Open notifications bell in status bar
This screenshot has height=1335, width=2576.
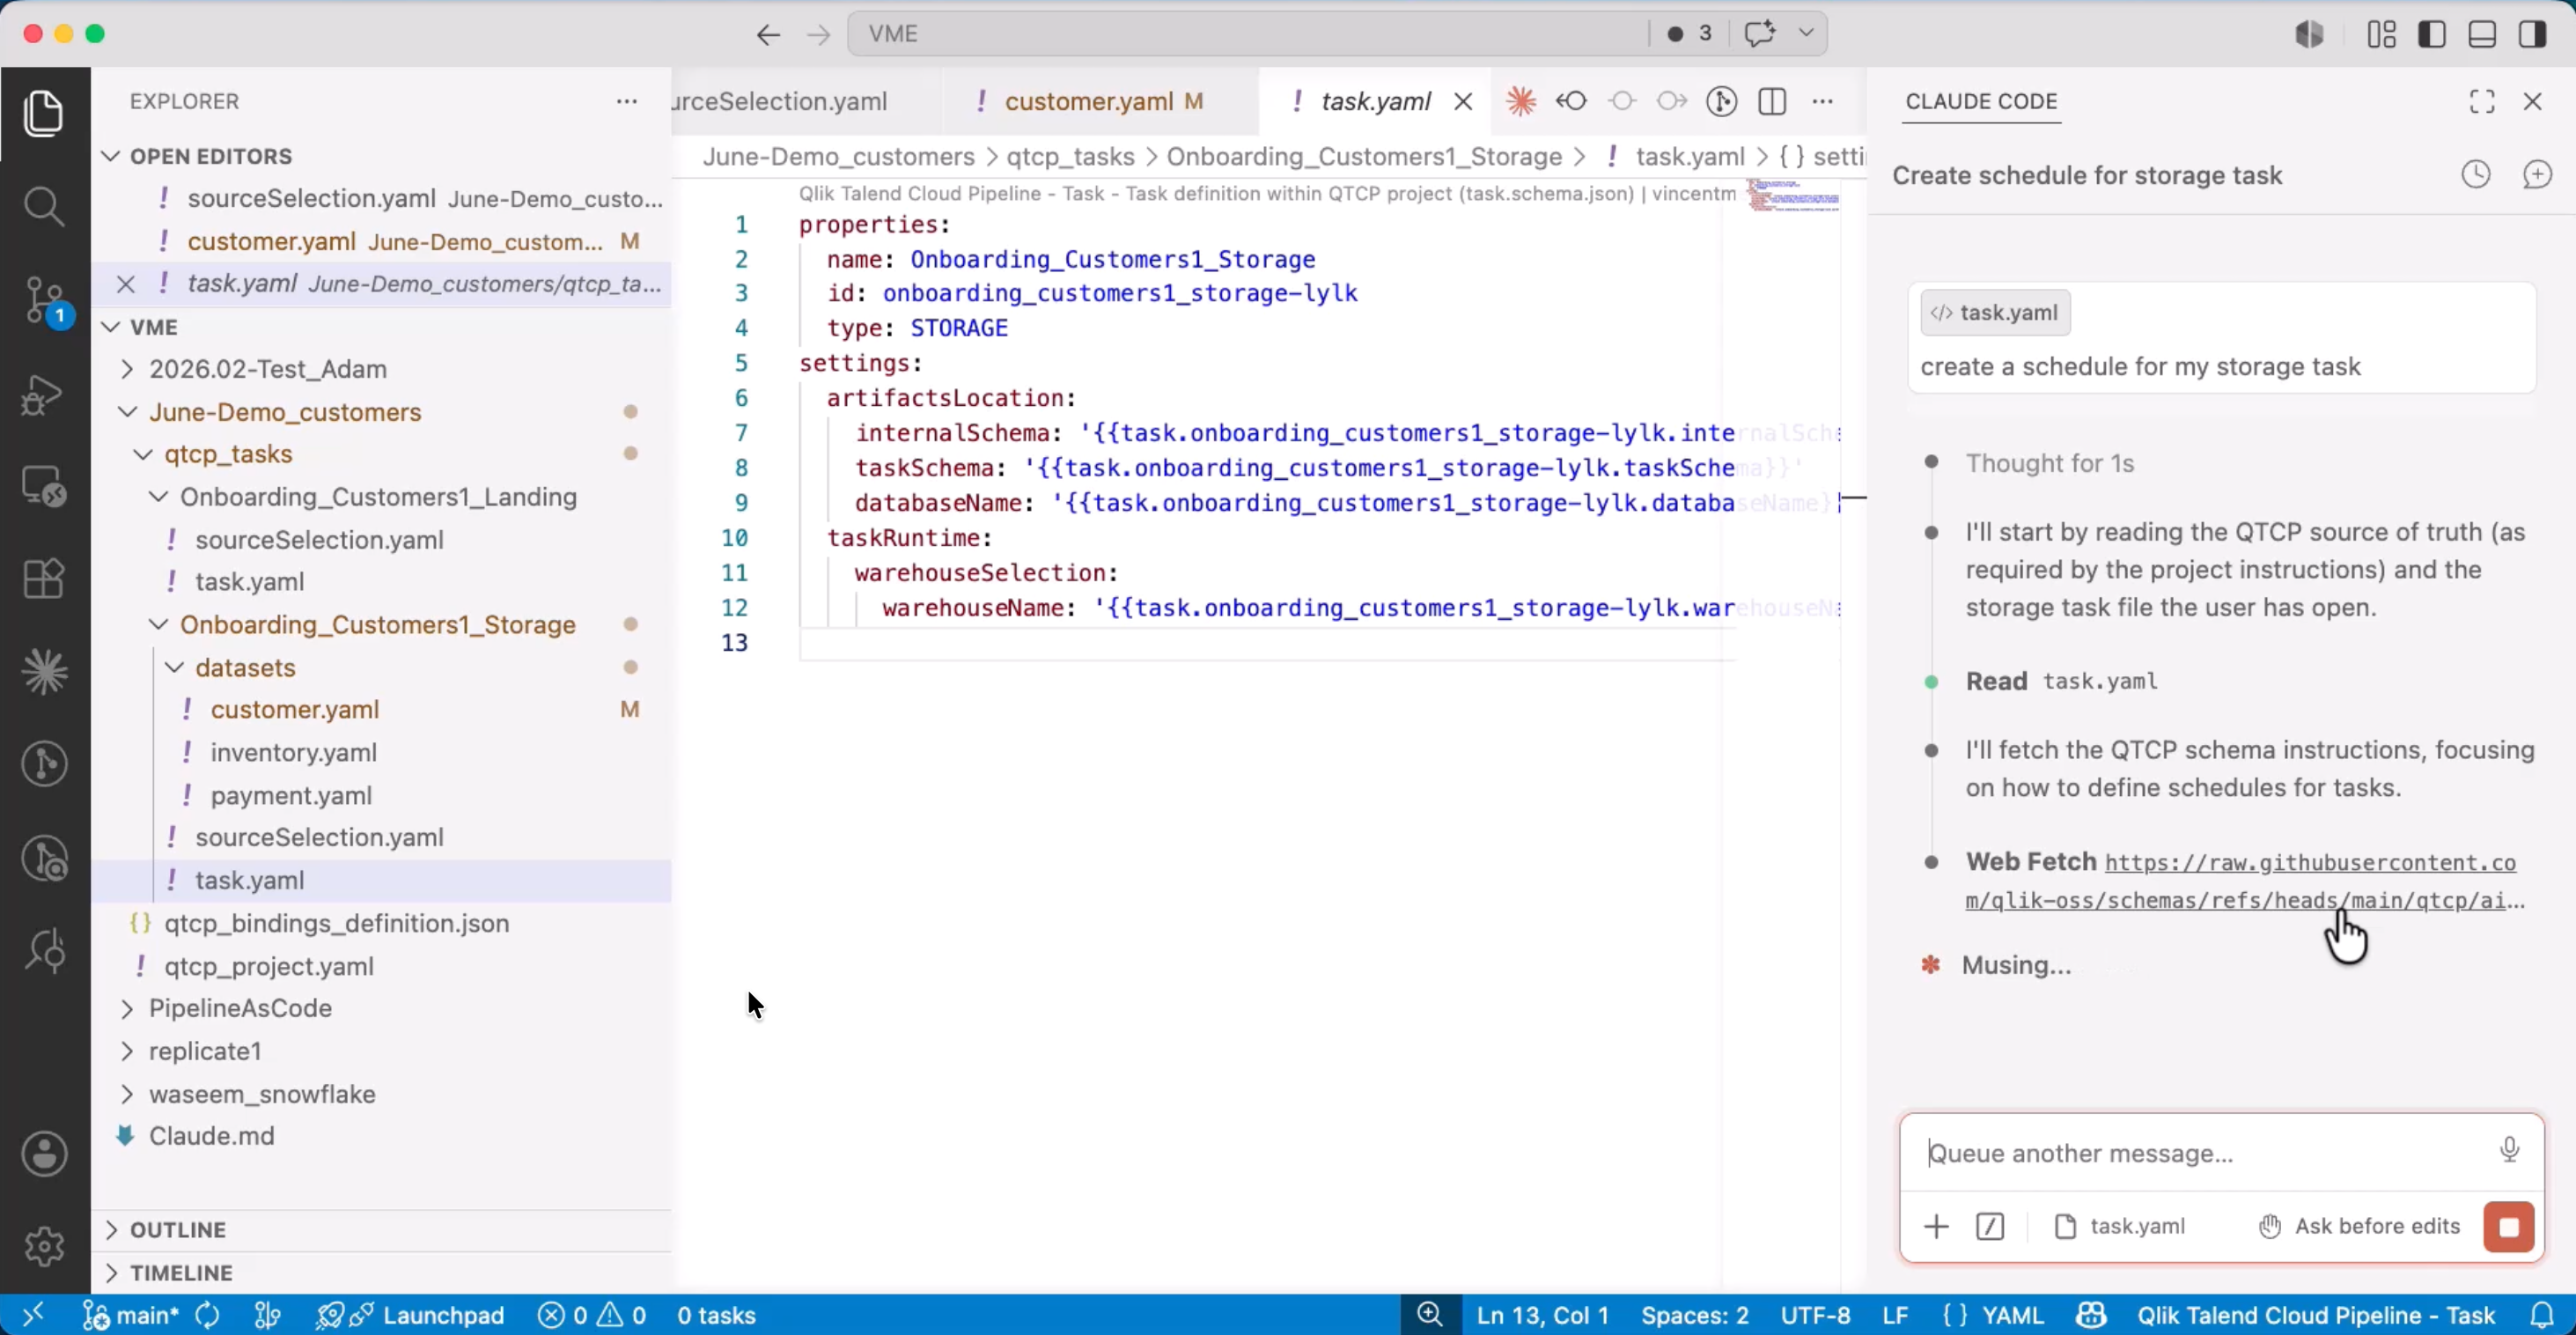2542,1315
